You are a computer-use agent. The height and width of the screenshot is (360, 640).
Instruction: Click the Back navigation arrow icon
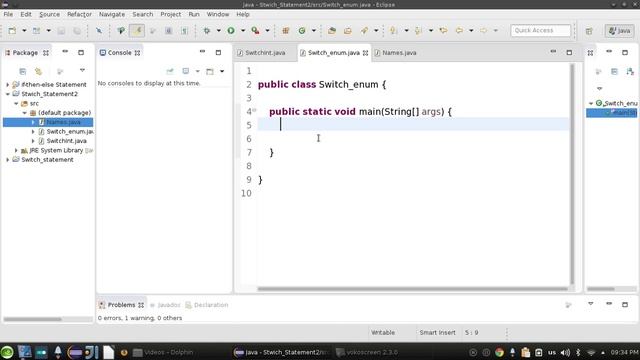click(460, 31)
